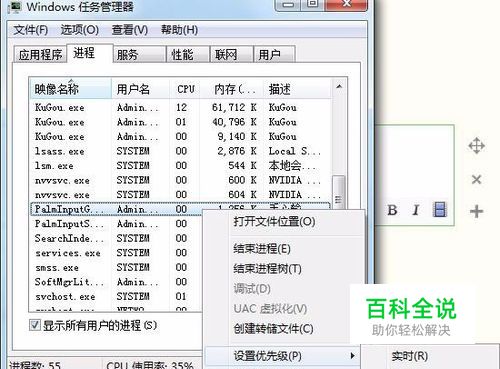Click the Bold B icon in editor
This screenshot has height=369, width=500.
pos(392,210)
